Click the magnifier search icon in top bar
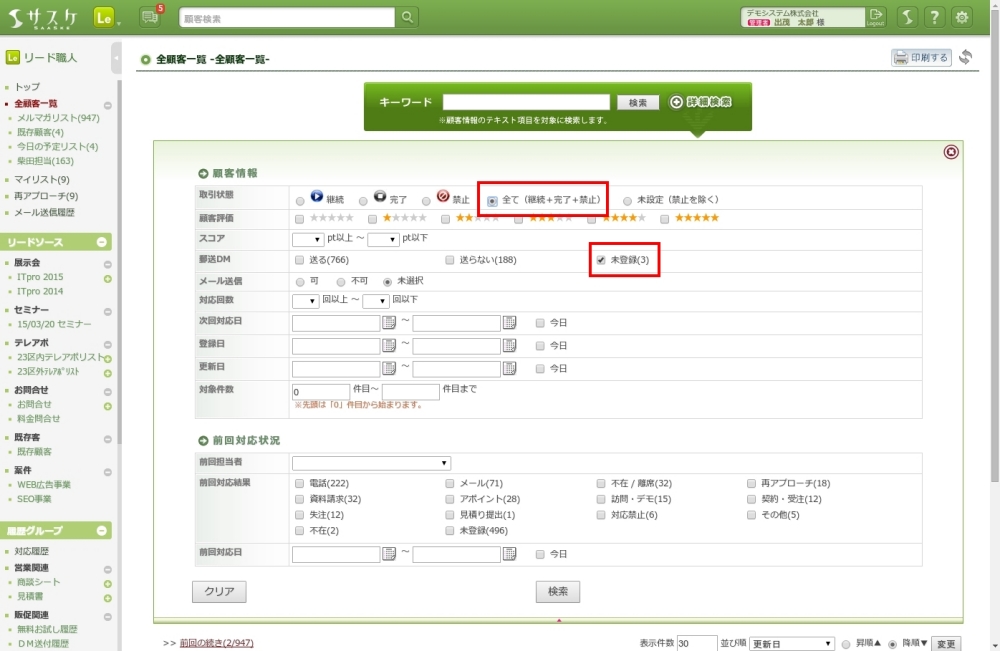Image resolution: width=1000 pixels, height=651 pixels. click(407, 17)
